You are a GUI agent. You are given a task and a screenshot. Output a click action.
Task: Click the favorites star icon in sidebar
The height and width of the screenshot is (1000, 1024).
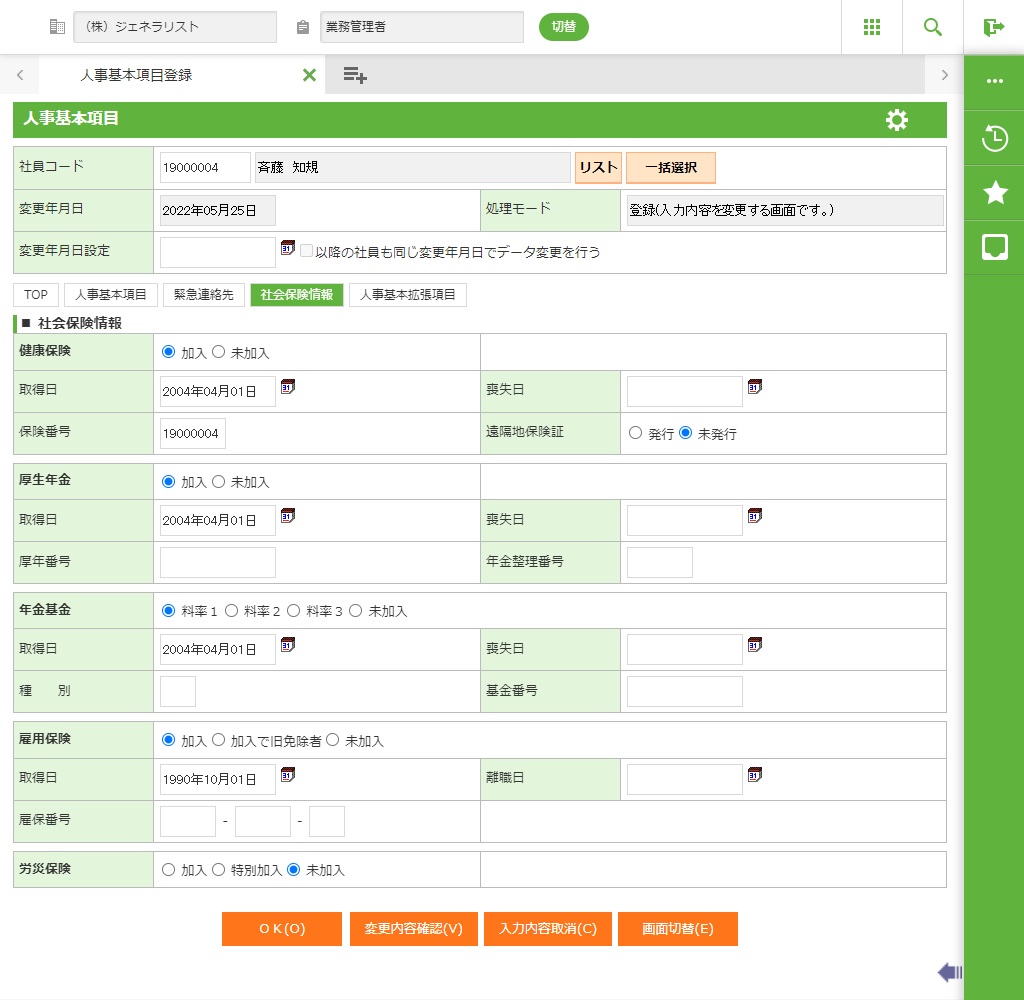coord(994,193)
